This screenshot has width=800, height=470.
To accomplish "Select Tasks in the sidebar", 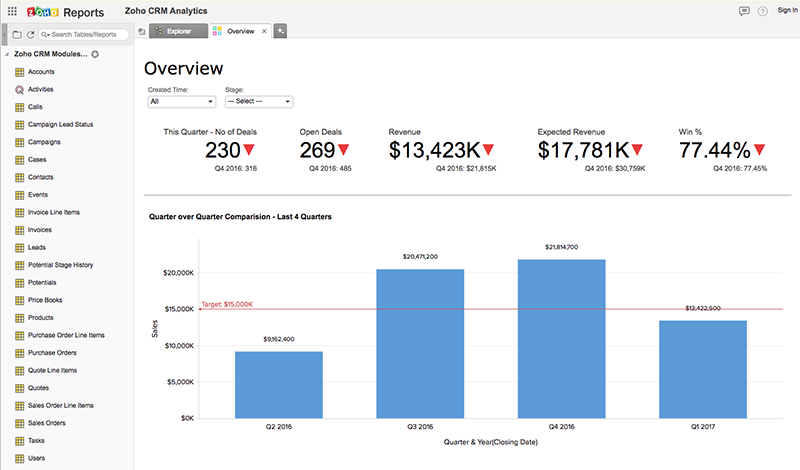I will pyautogui.click(x=36, y=440).
